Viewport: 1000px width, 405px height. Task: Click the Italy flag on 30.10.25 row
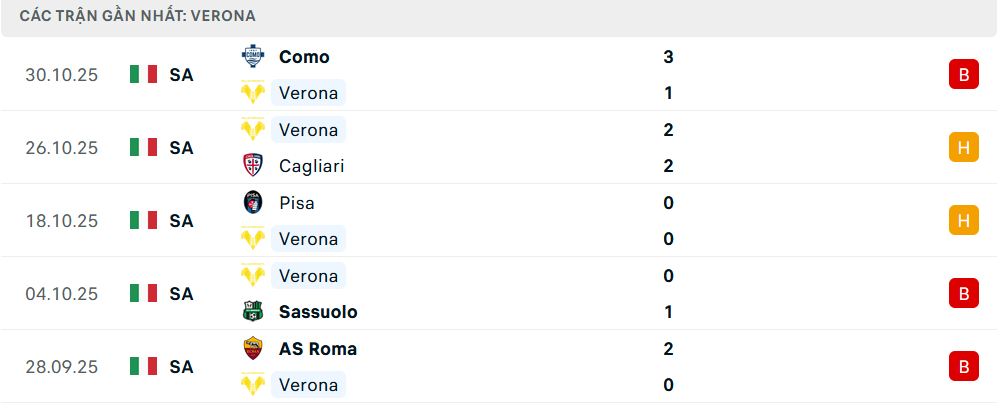click(x=144, y=75)
